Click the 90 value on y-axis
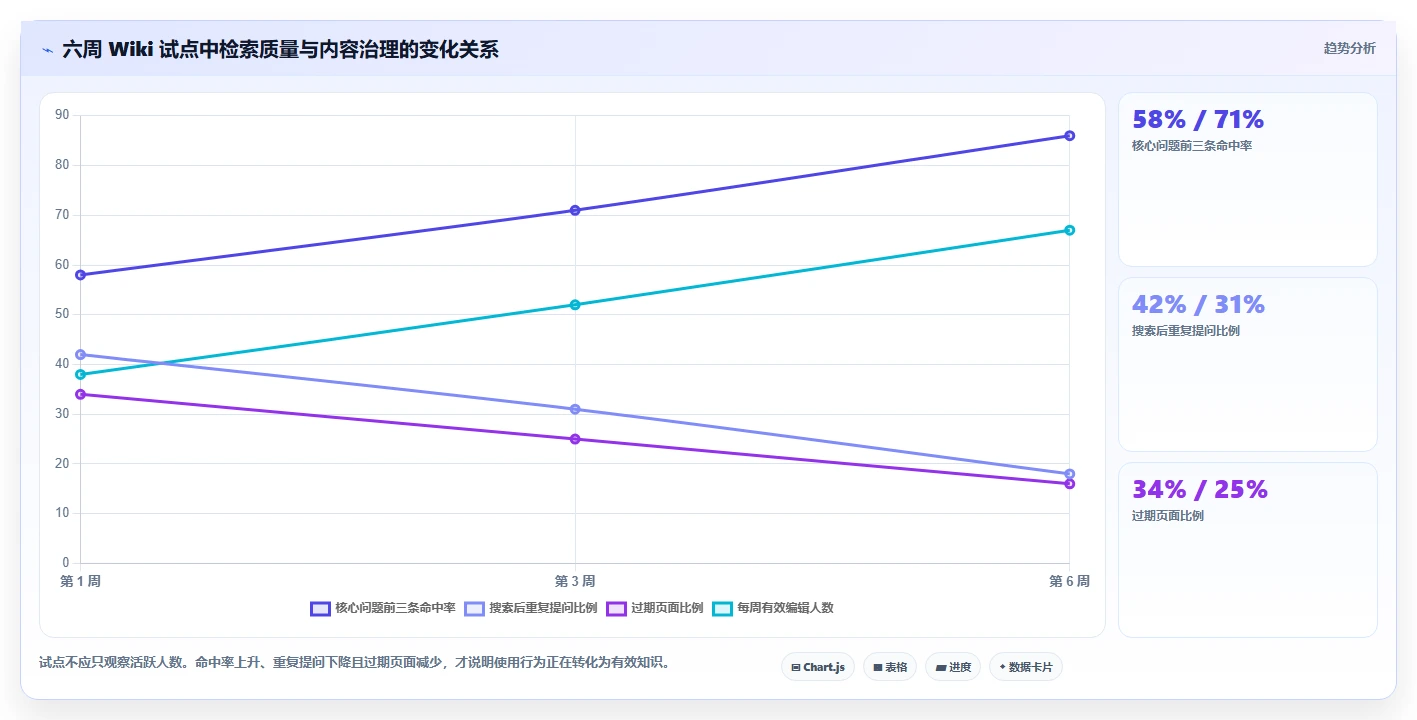Viewport: 1417px width, 720px height. [62, 115]
